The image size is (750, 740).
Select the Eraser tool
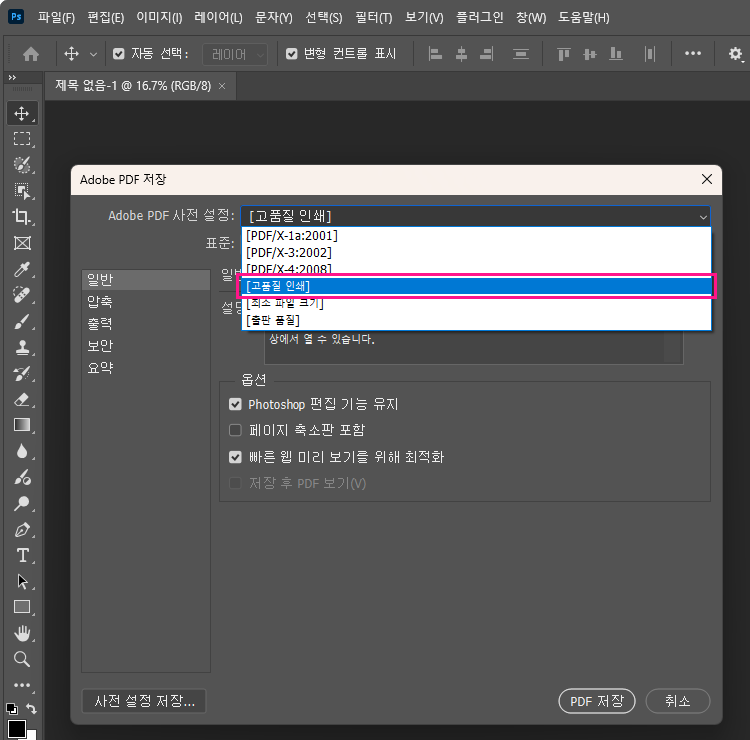[x=22, y=399]
